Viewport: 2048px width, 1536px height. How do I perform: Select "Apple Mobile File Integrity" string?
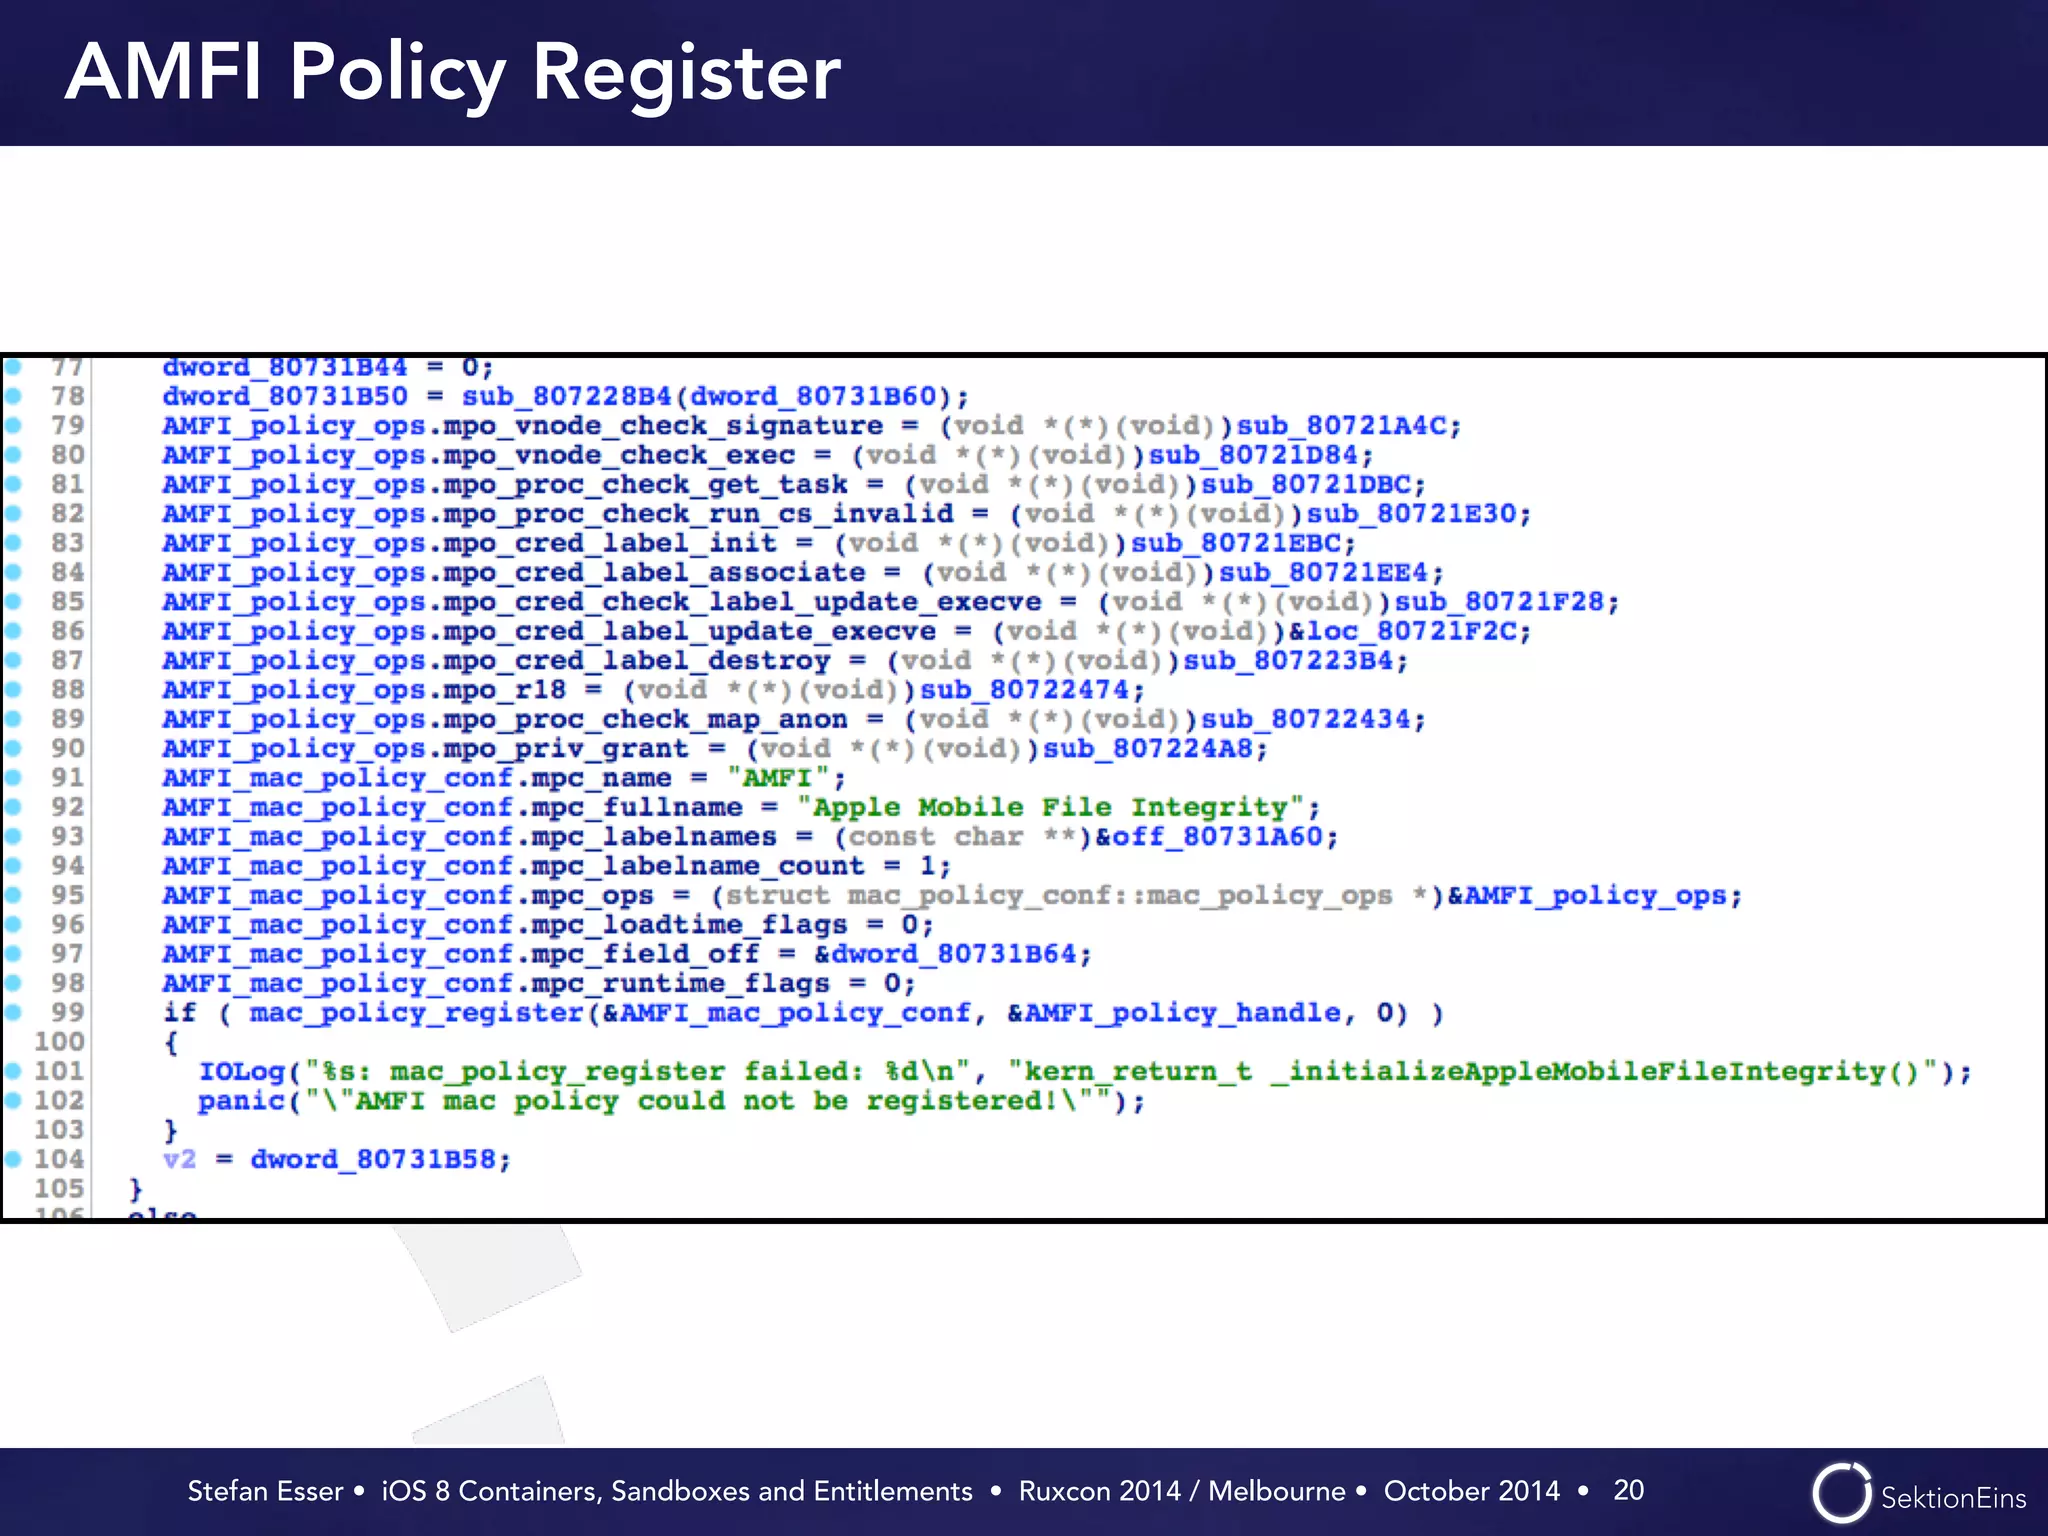[1051, 808]
